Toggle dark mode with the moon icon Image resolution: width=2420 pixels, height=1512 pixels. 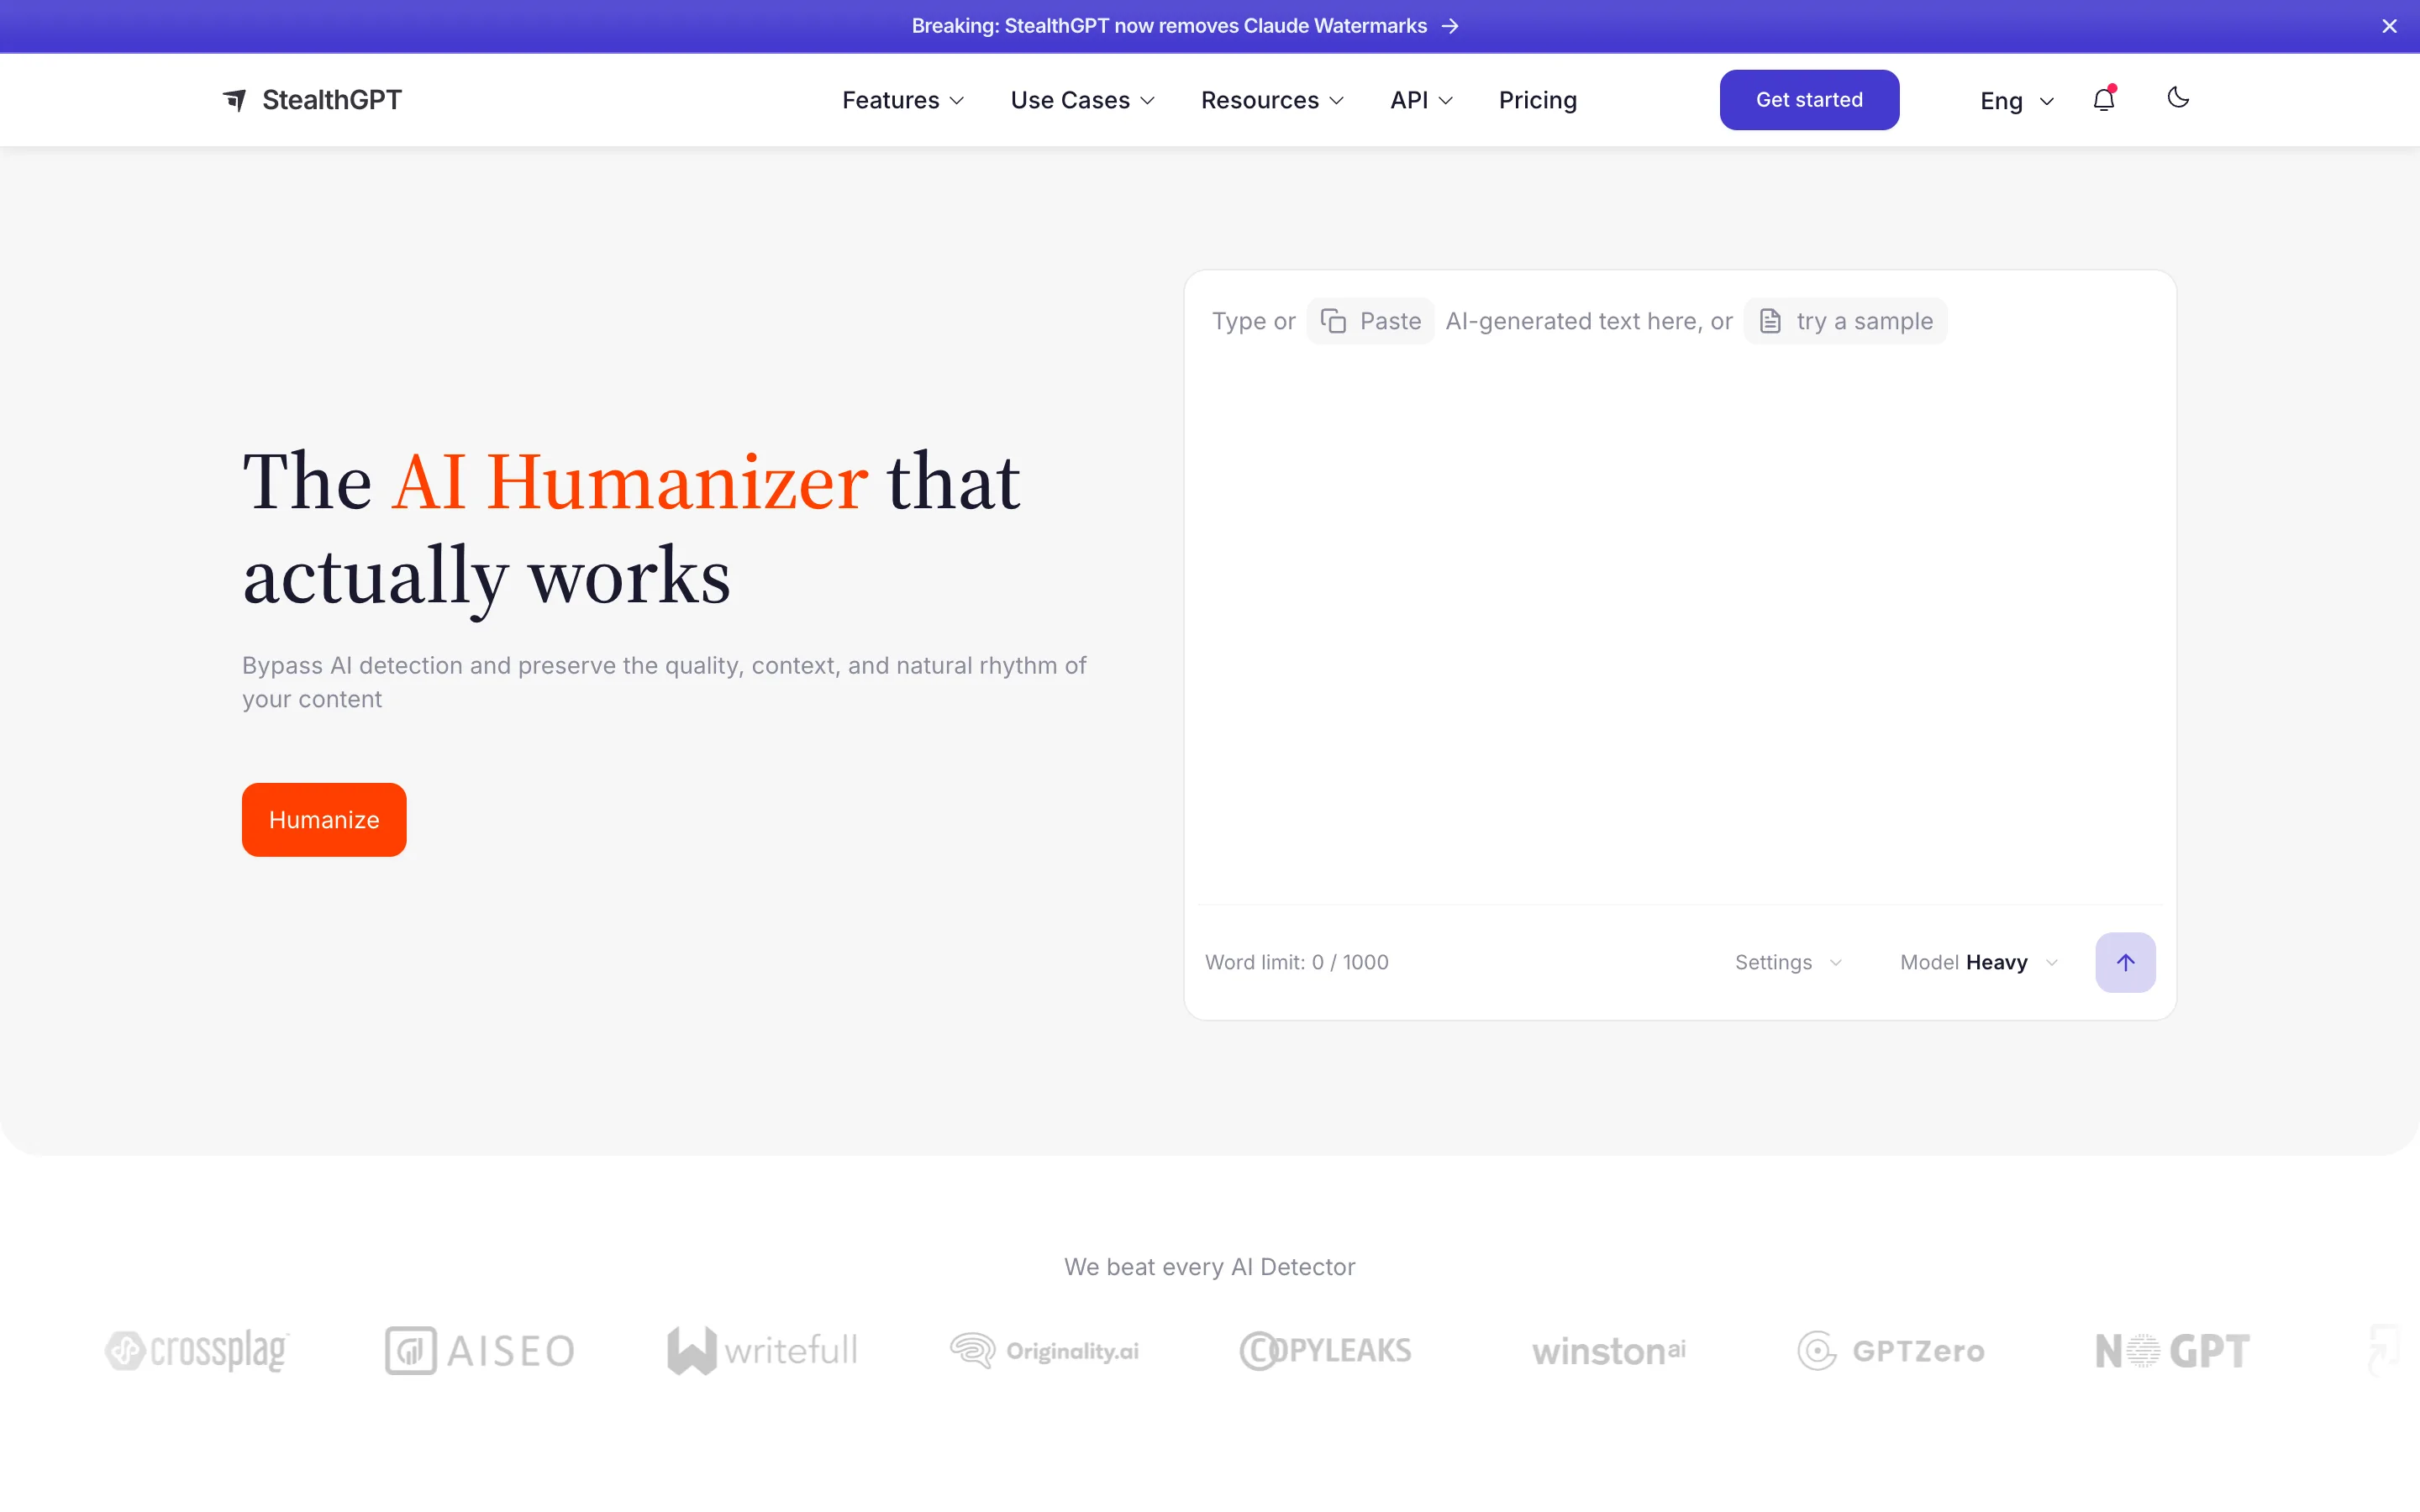[x=2178, y=98]
